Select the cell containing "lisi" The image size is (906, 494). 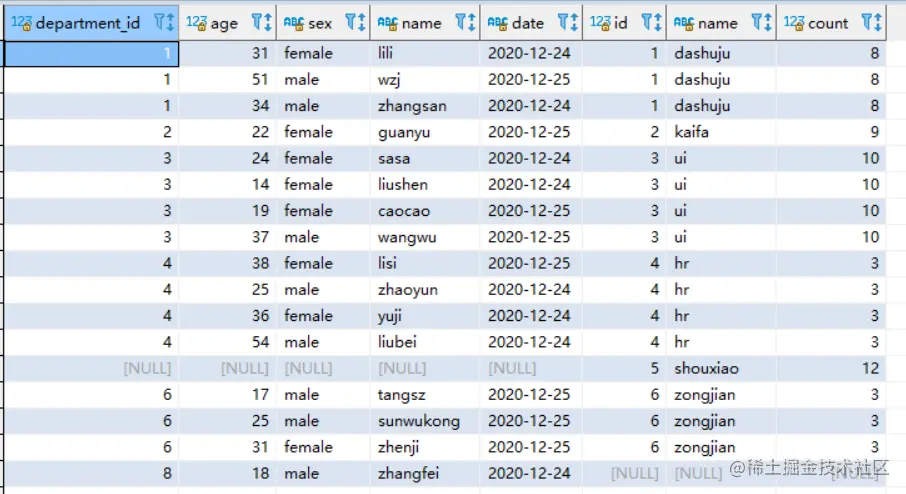coord(425,263)
